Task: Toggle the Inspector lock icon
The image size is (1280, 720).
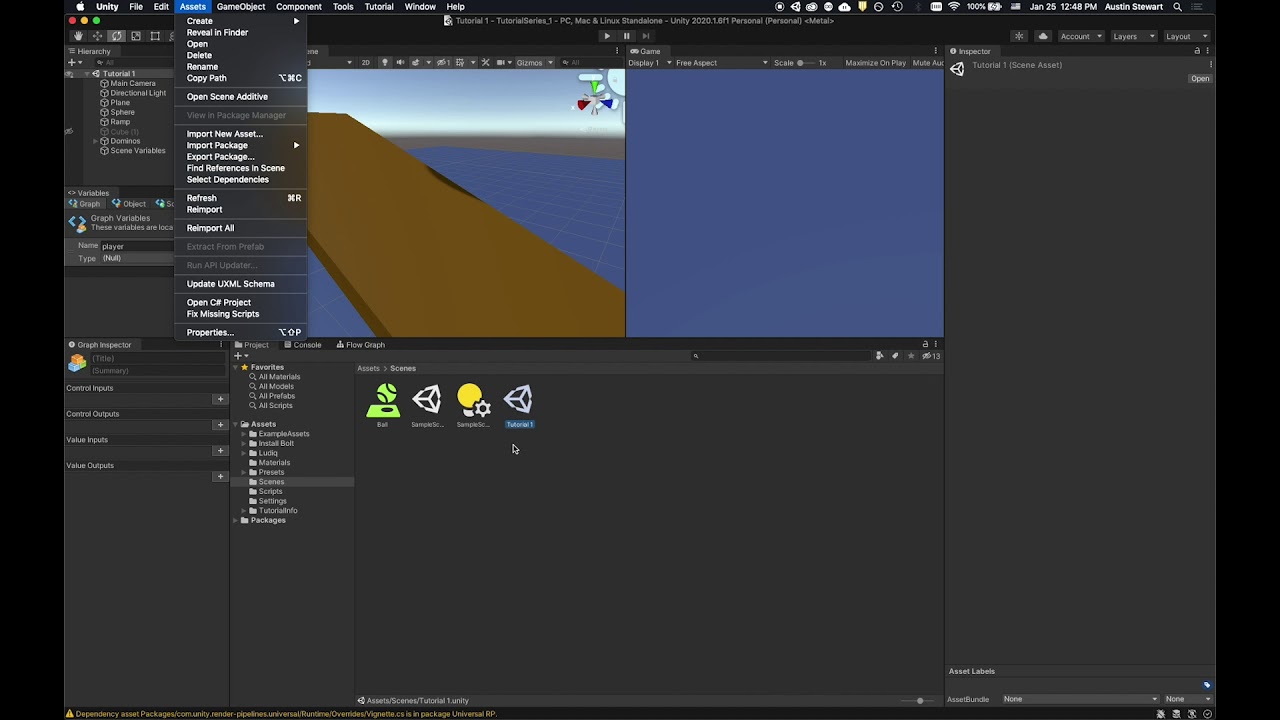Action: click(1196, 51)
